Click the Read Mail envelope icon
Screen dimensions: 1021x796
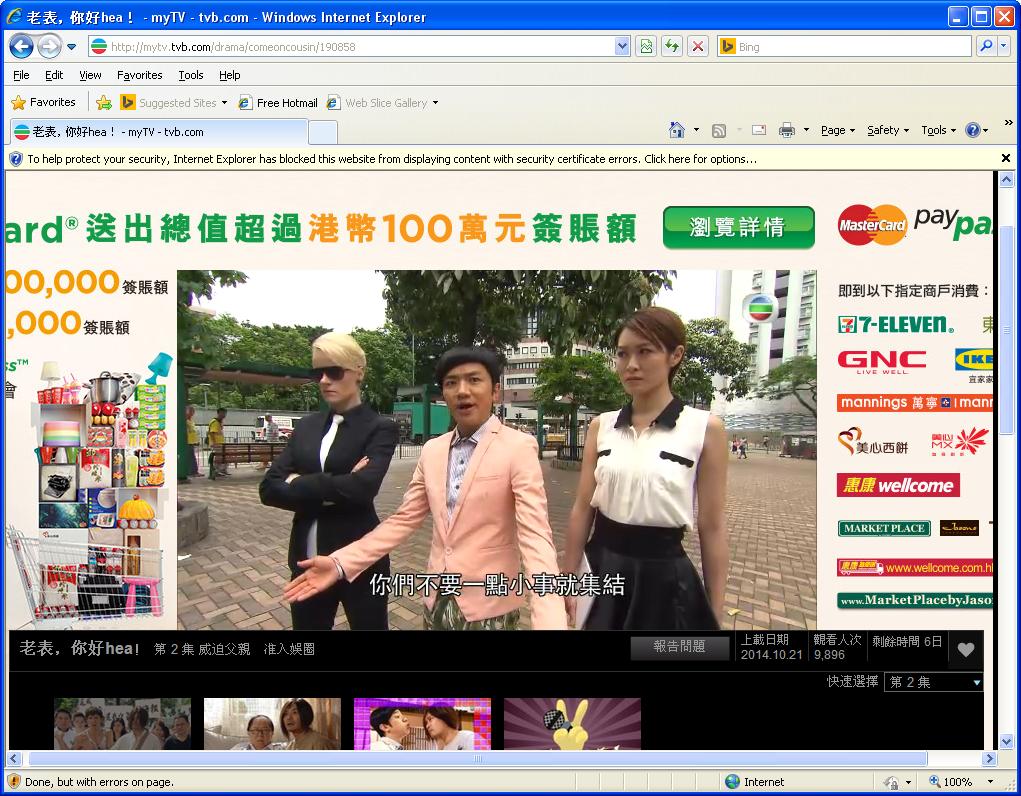(x=759, y=130)
